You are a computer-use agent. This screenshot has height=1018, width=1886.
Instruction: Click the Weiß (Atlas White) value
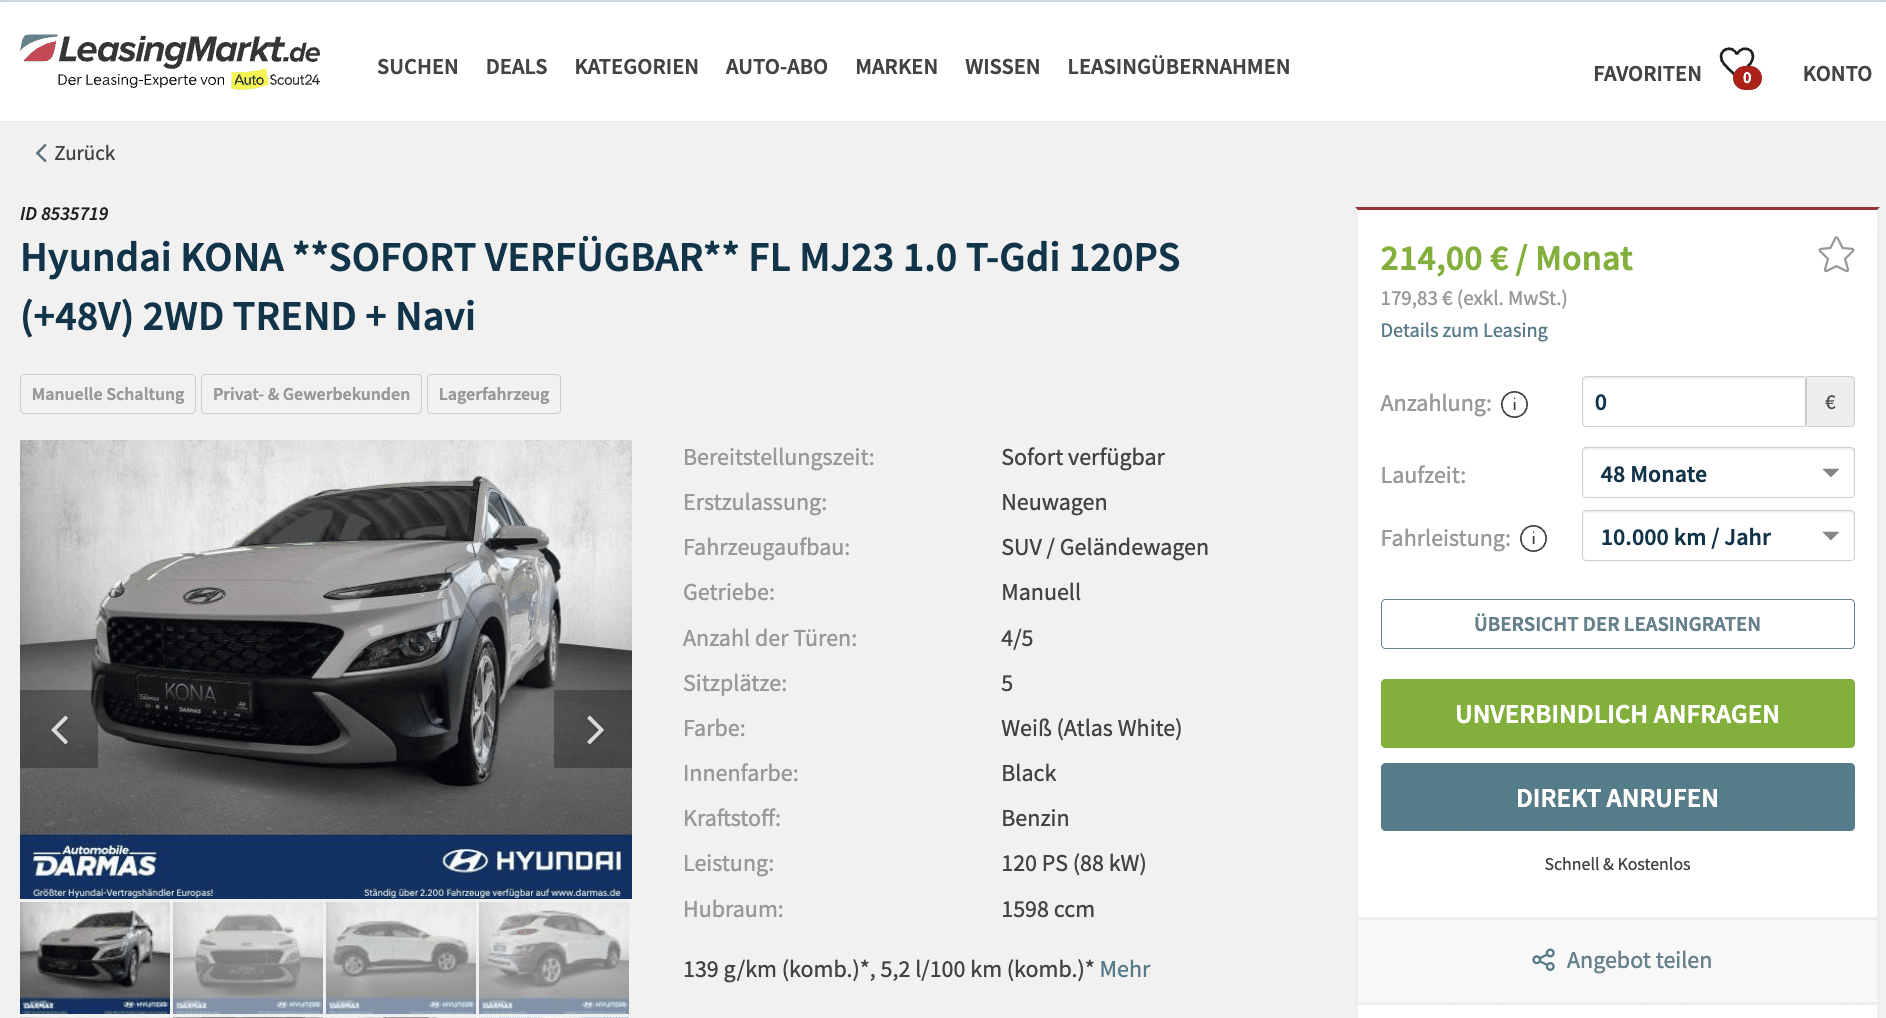[1092, 728]
